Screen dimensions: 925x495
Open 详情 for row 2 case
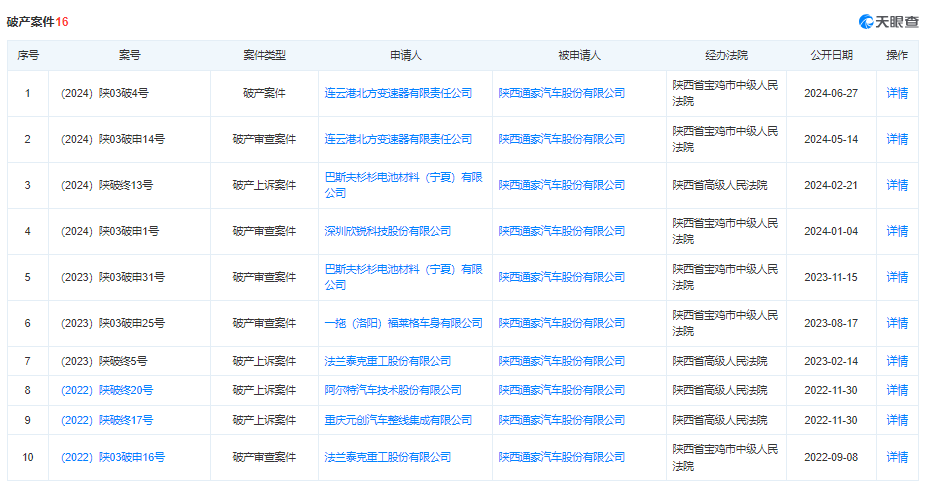(897, 139)
